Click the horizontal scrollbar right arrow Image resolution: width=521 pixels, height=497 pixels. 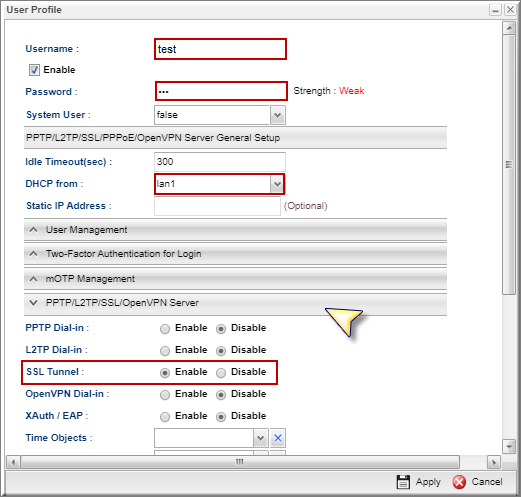pyautogui.click(x=494, y=462)
